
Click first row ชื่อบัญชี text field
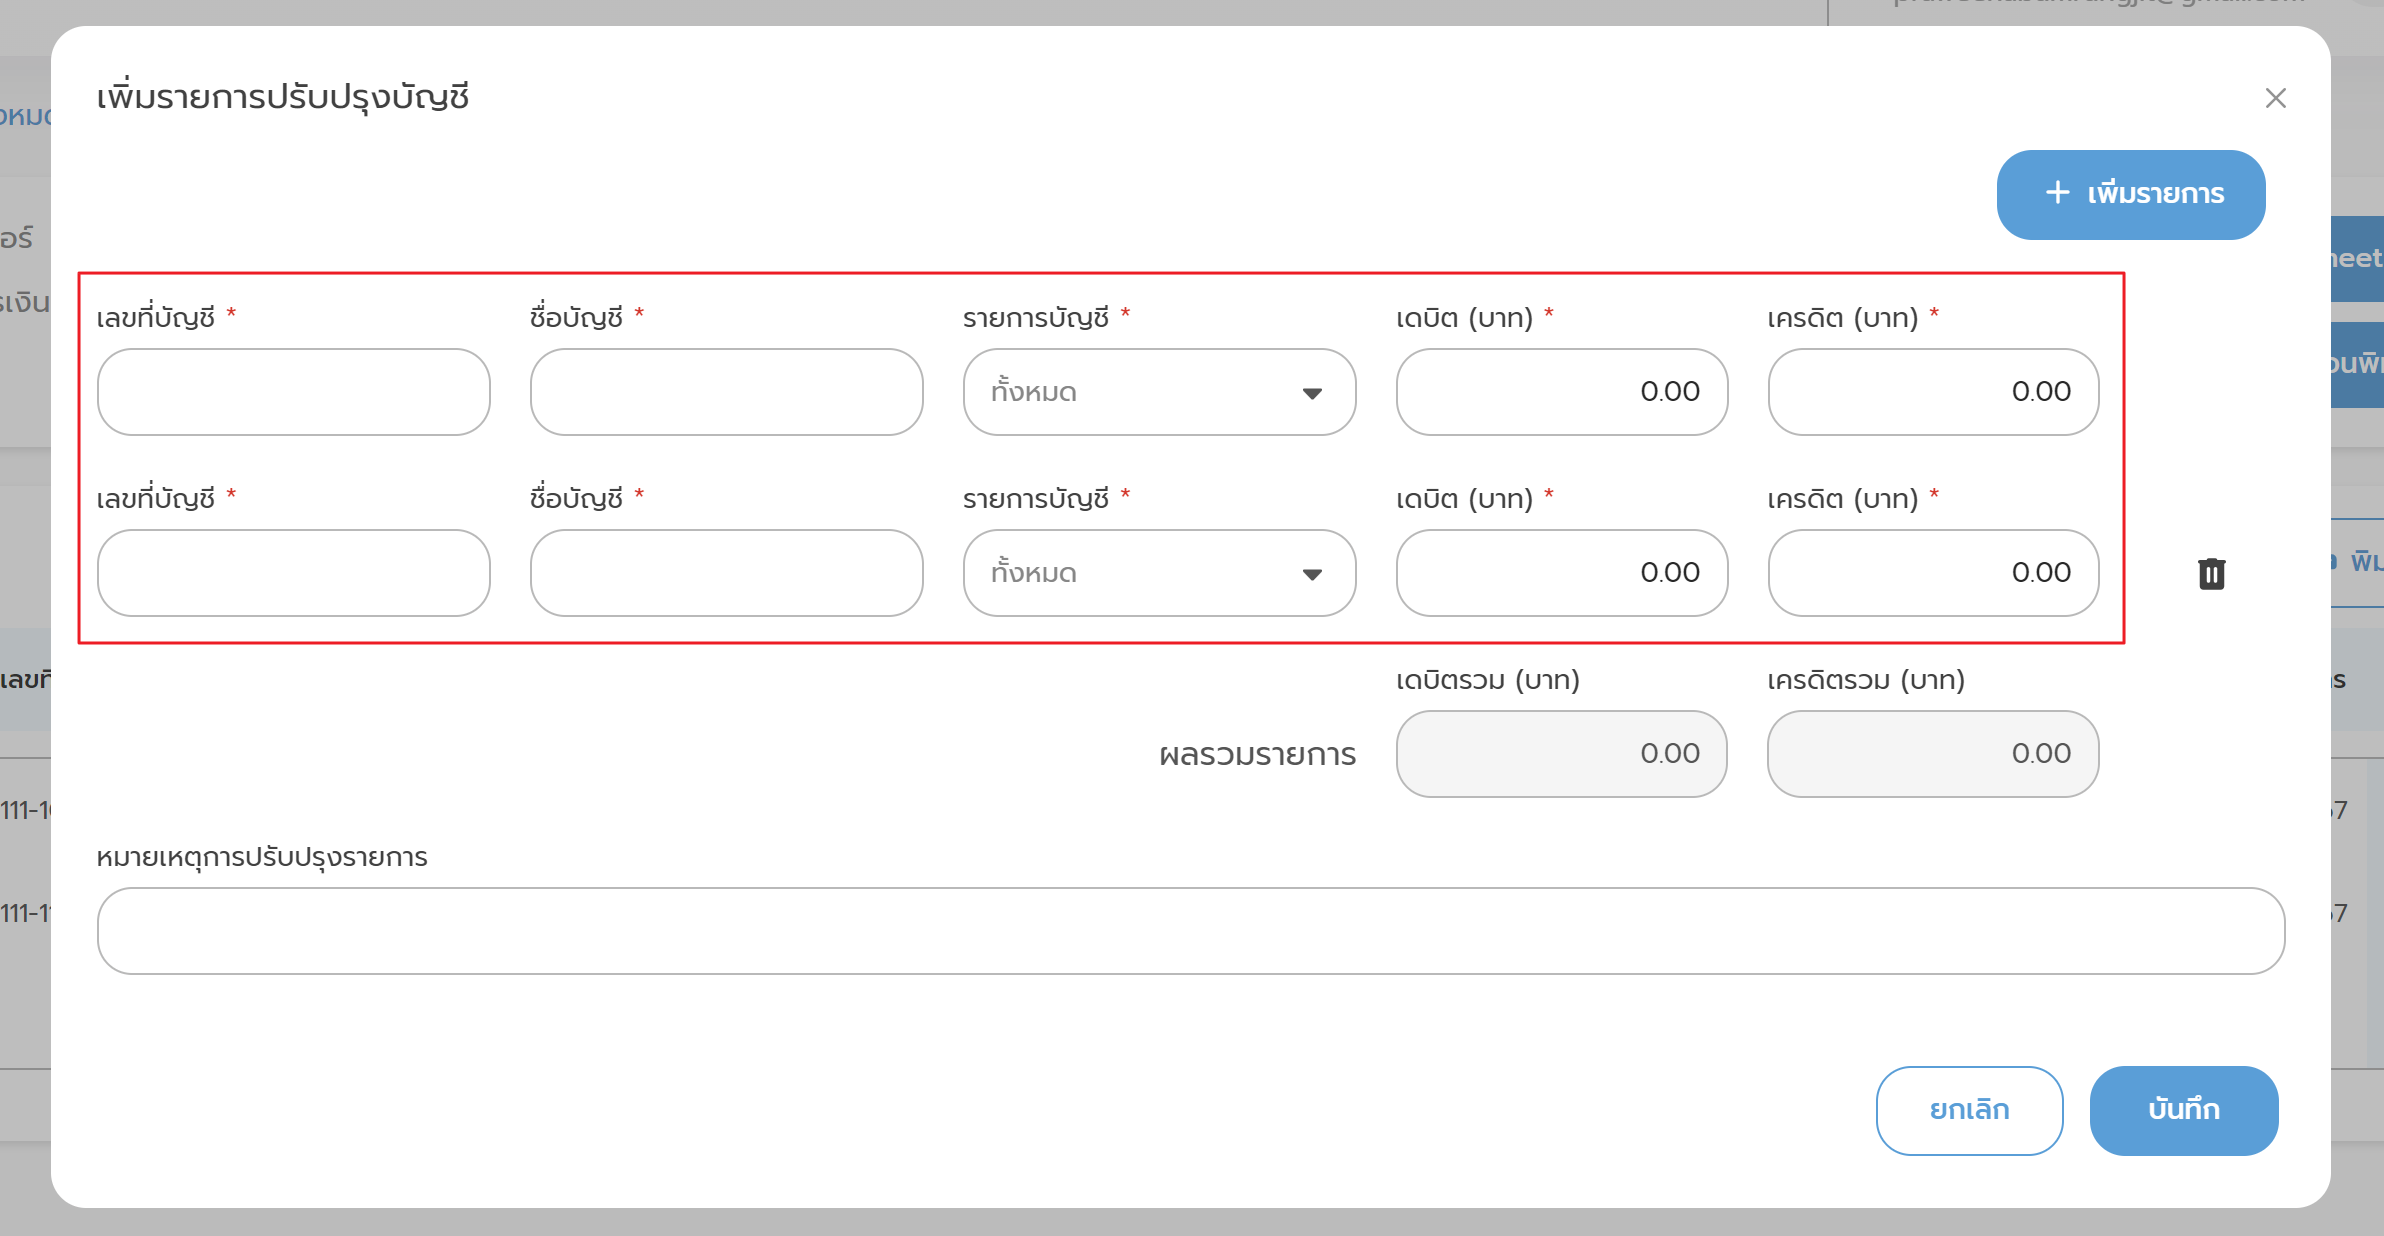[726, 392]
